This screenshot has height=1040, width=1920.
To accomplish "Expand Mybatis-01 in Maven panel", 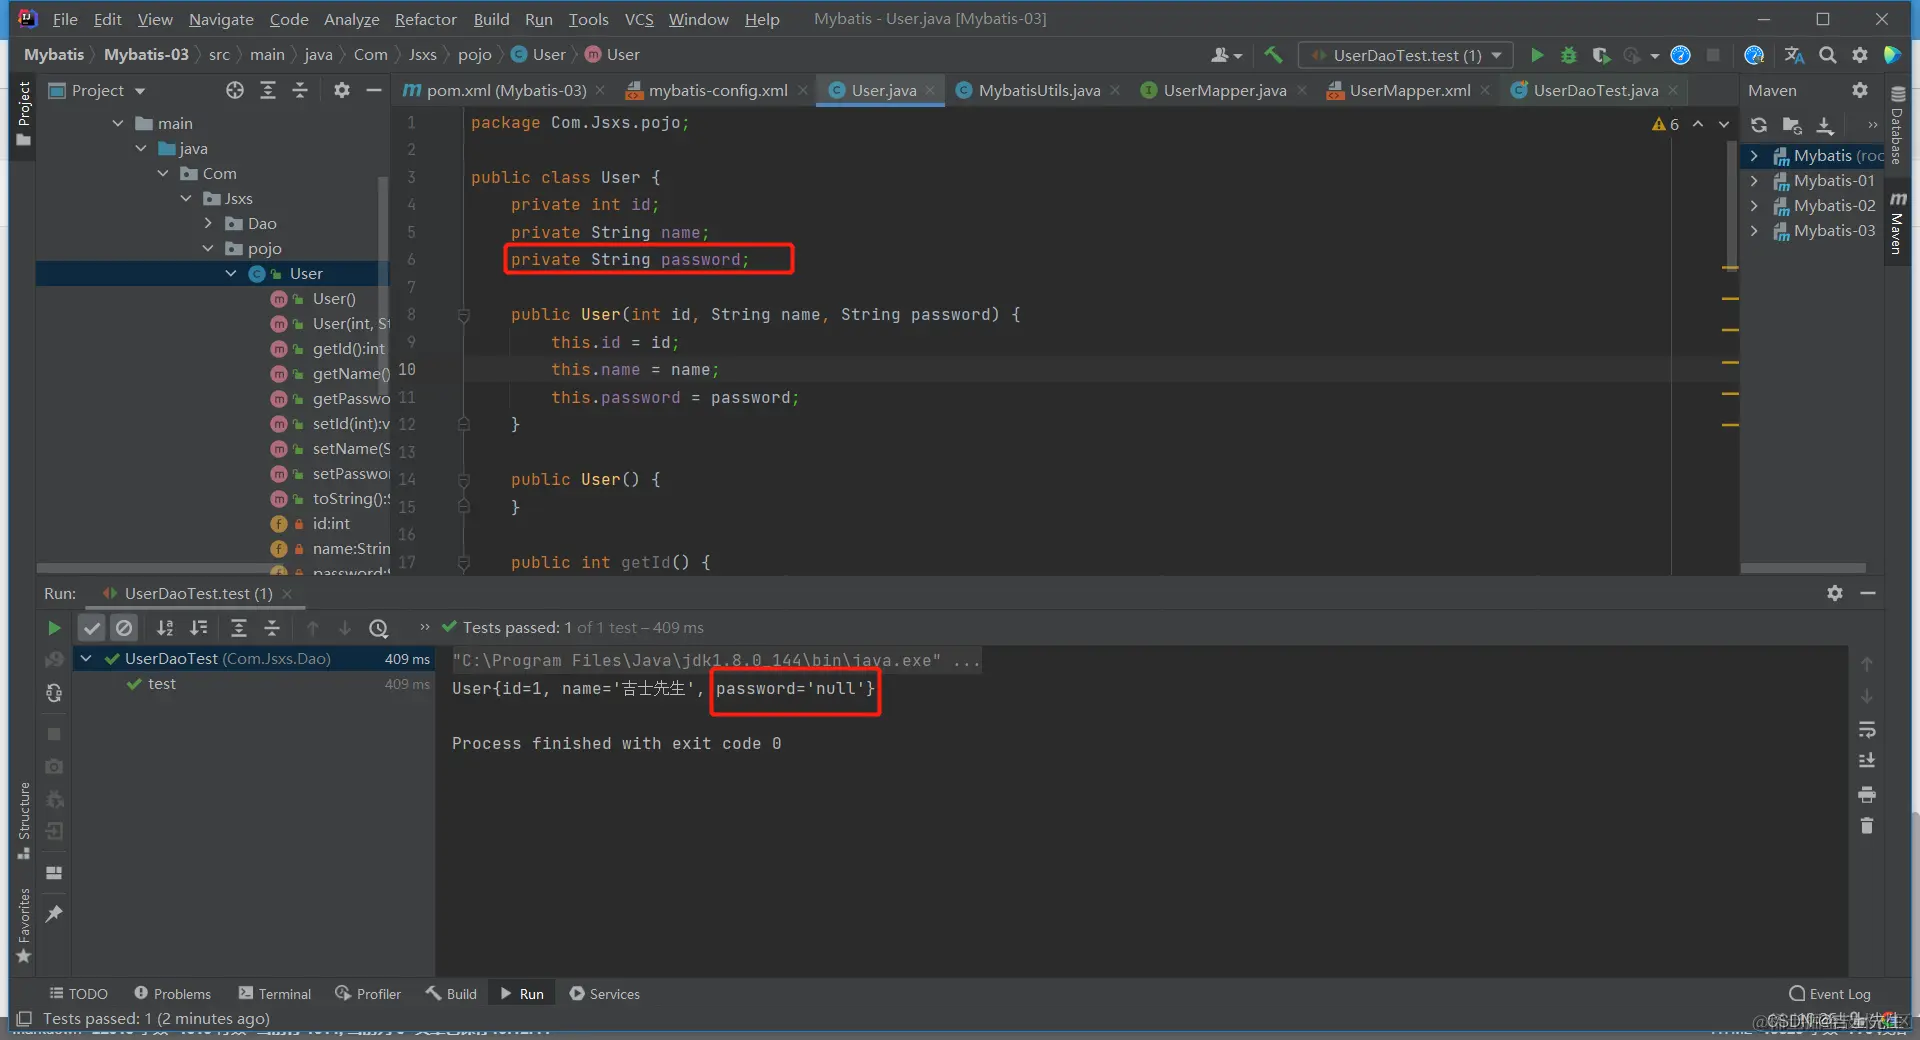I will click(1754, 181).
